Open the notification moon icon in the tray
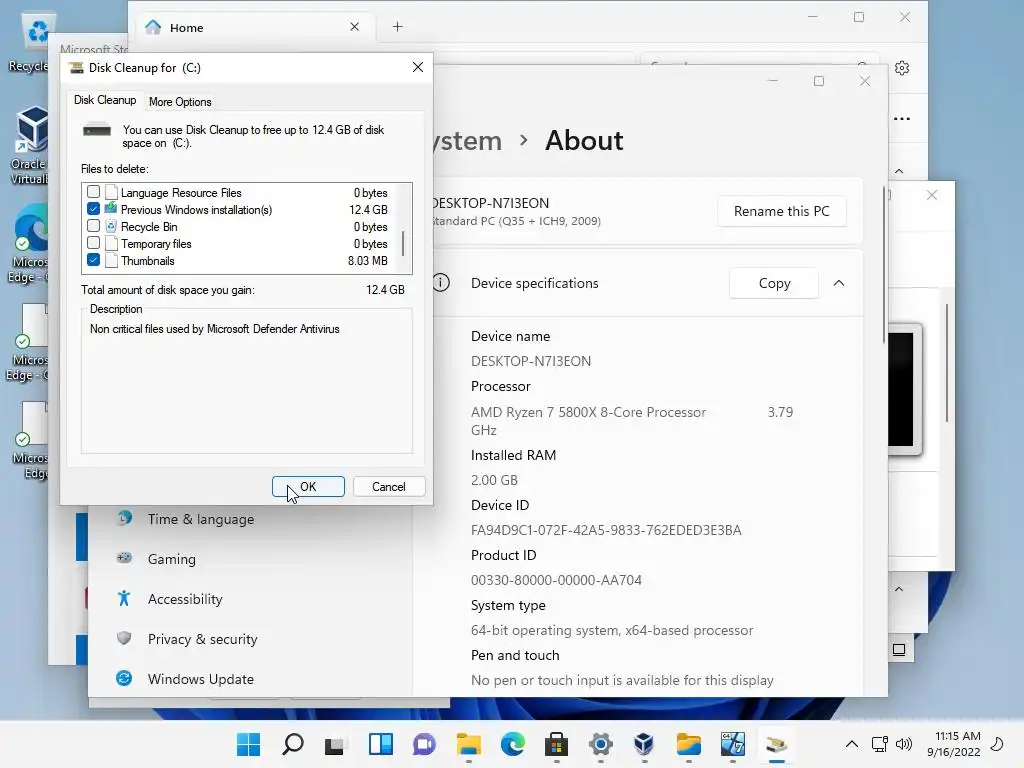 click(x=997, y=744)
